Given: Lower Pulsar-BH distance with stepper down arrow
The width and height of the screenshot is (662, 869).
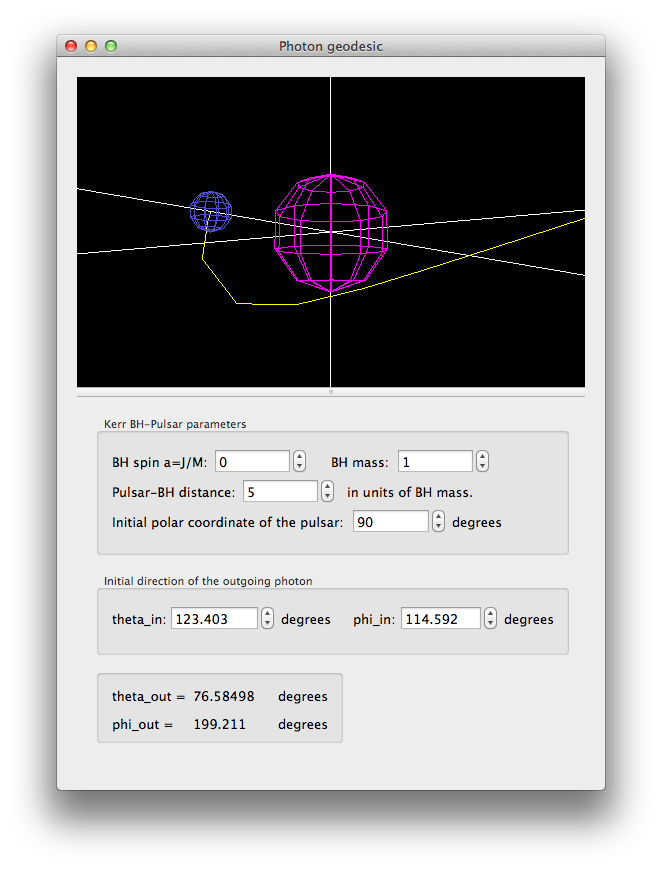Looking at the screenshot, I should pos(328,497).
